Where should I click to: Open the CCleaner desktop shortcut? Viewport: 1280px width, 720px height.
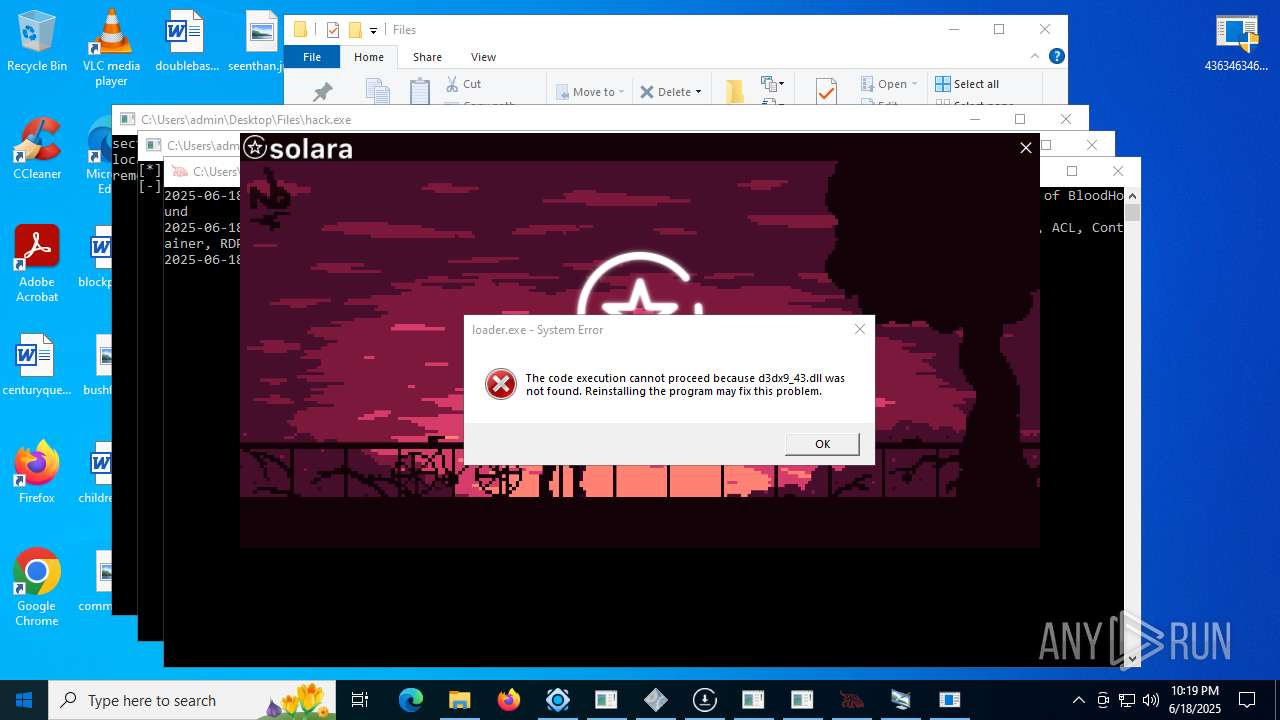[x=37, y=148]
